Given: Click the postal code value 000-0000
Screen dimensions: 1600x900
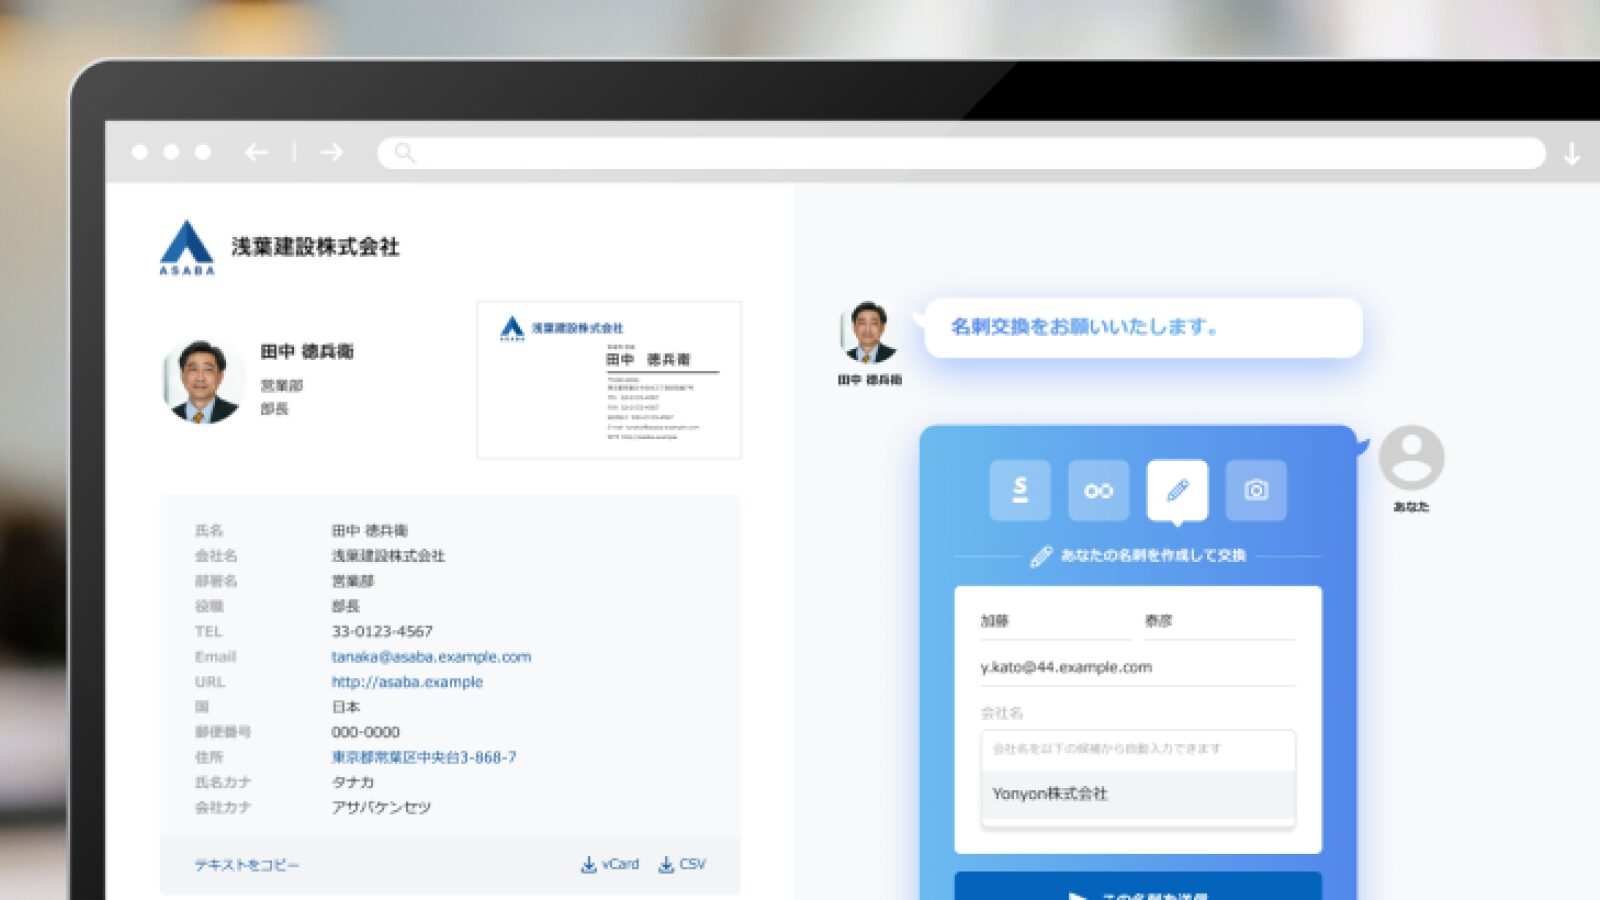Looking at the screenshot, I should coord(366,732).
